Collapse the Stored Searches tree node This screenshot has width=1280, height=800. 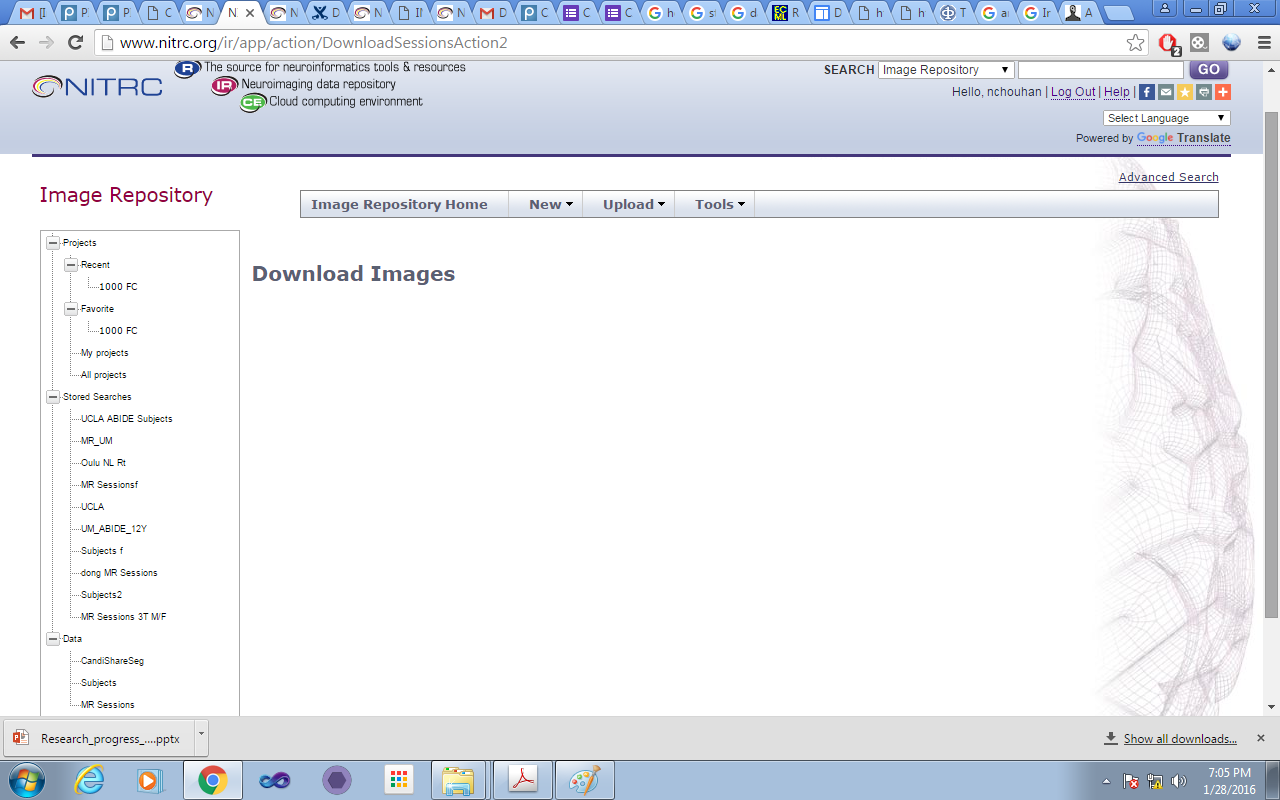[x=53, y=397]
